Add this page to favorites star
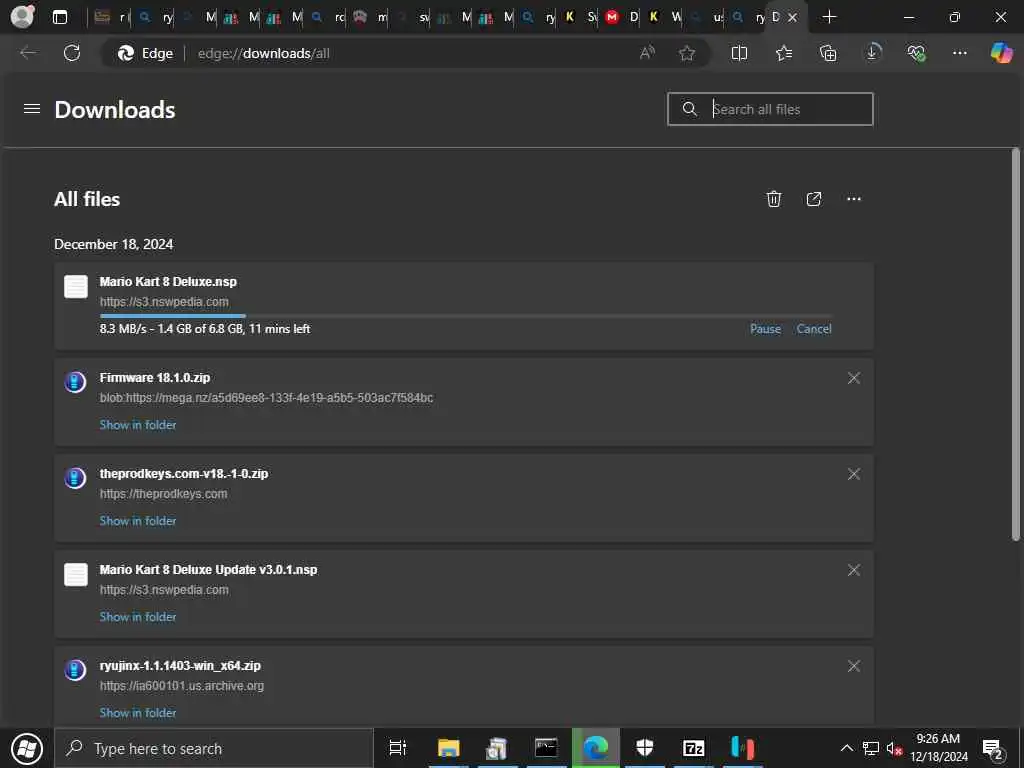 (x=686, y=53)
